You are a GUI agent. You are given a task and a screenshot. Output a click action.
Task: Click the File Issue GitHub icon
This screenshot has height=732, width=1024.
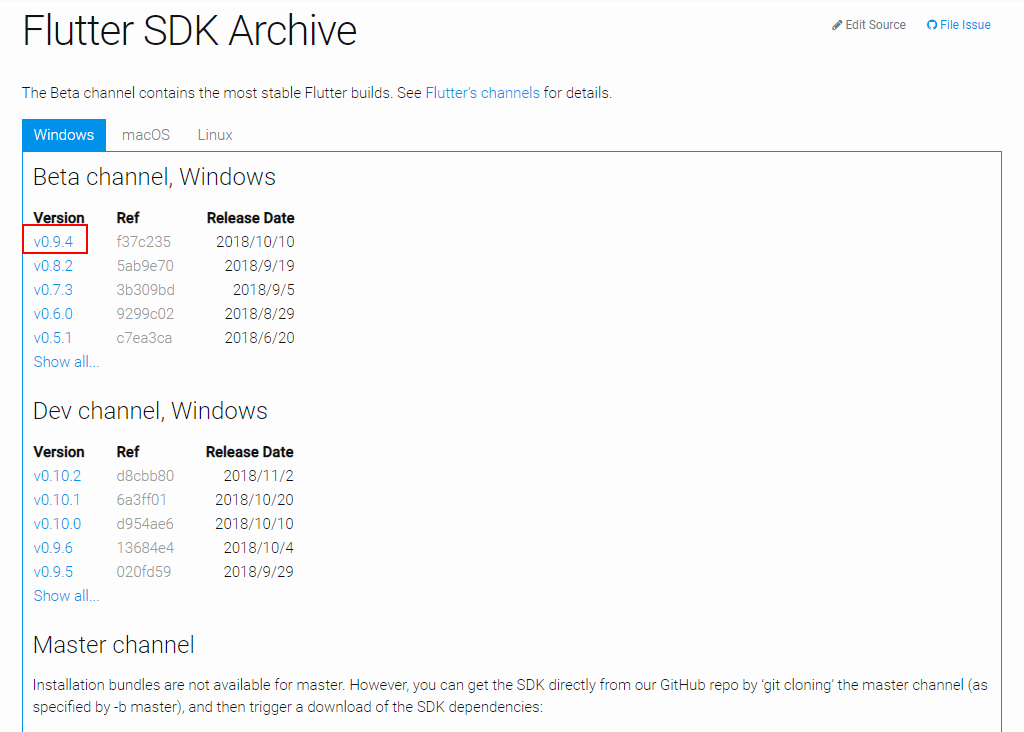(932, 25)
